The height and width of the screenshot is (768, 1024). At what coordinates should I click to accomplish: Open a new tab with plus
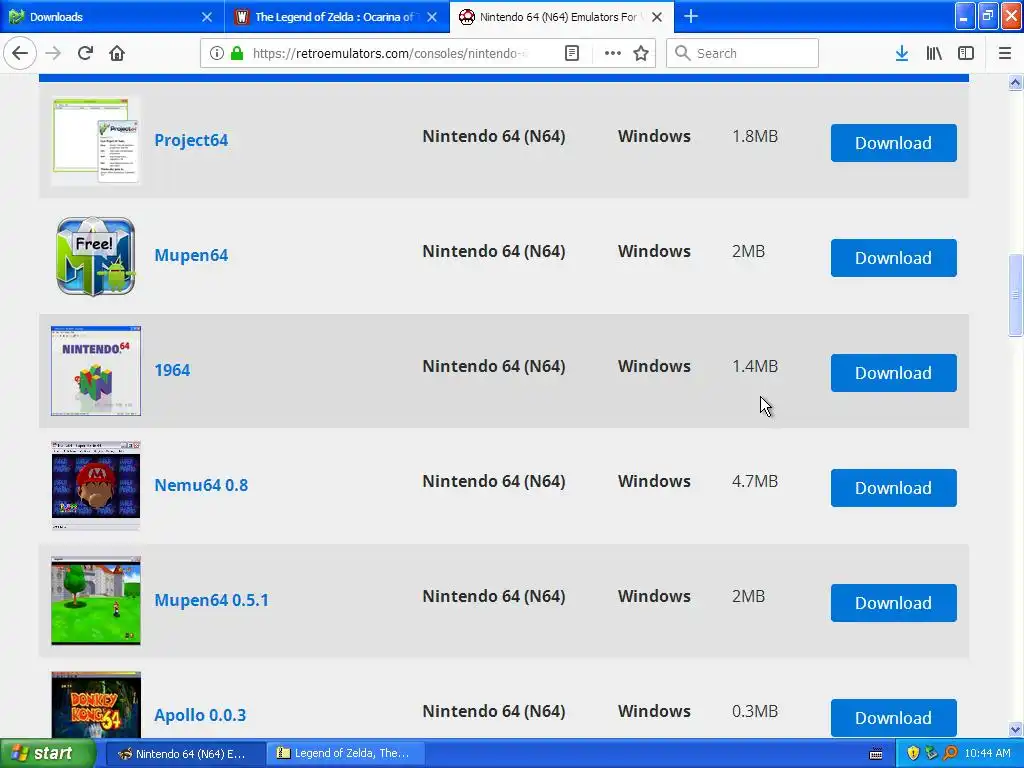(x=691, y=16)
